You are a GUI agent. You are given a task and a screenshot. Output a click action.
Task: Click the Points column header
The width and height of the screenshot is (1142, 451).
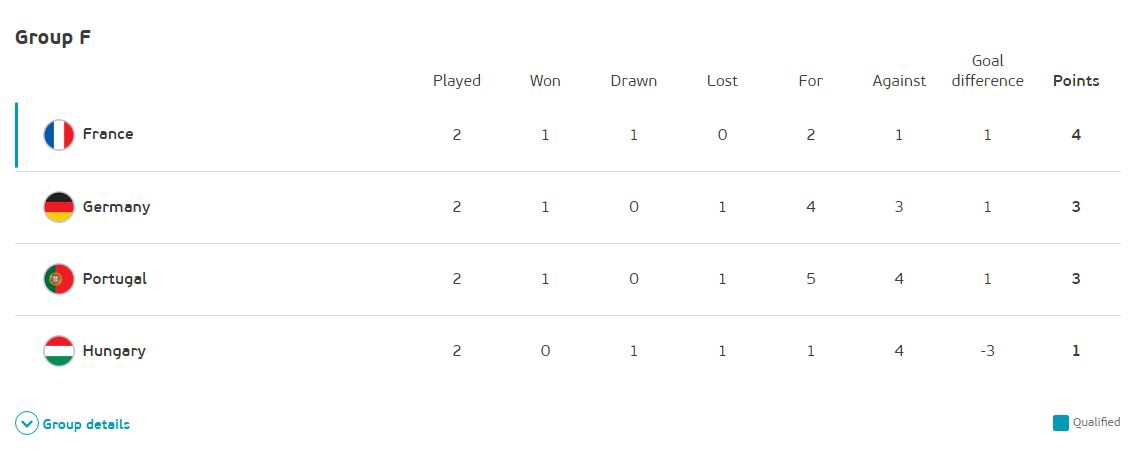[1076, 81]
